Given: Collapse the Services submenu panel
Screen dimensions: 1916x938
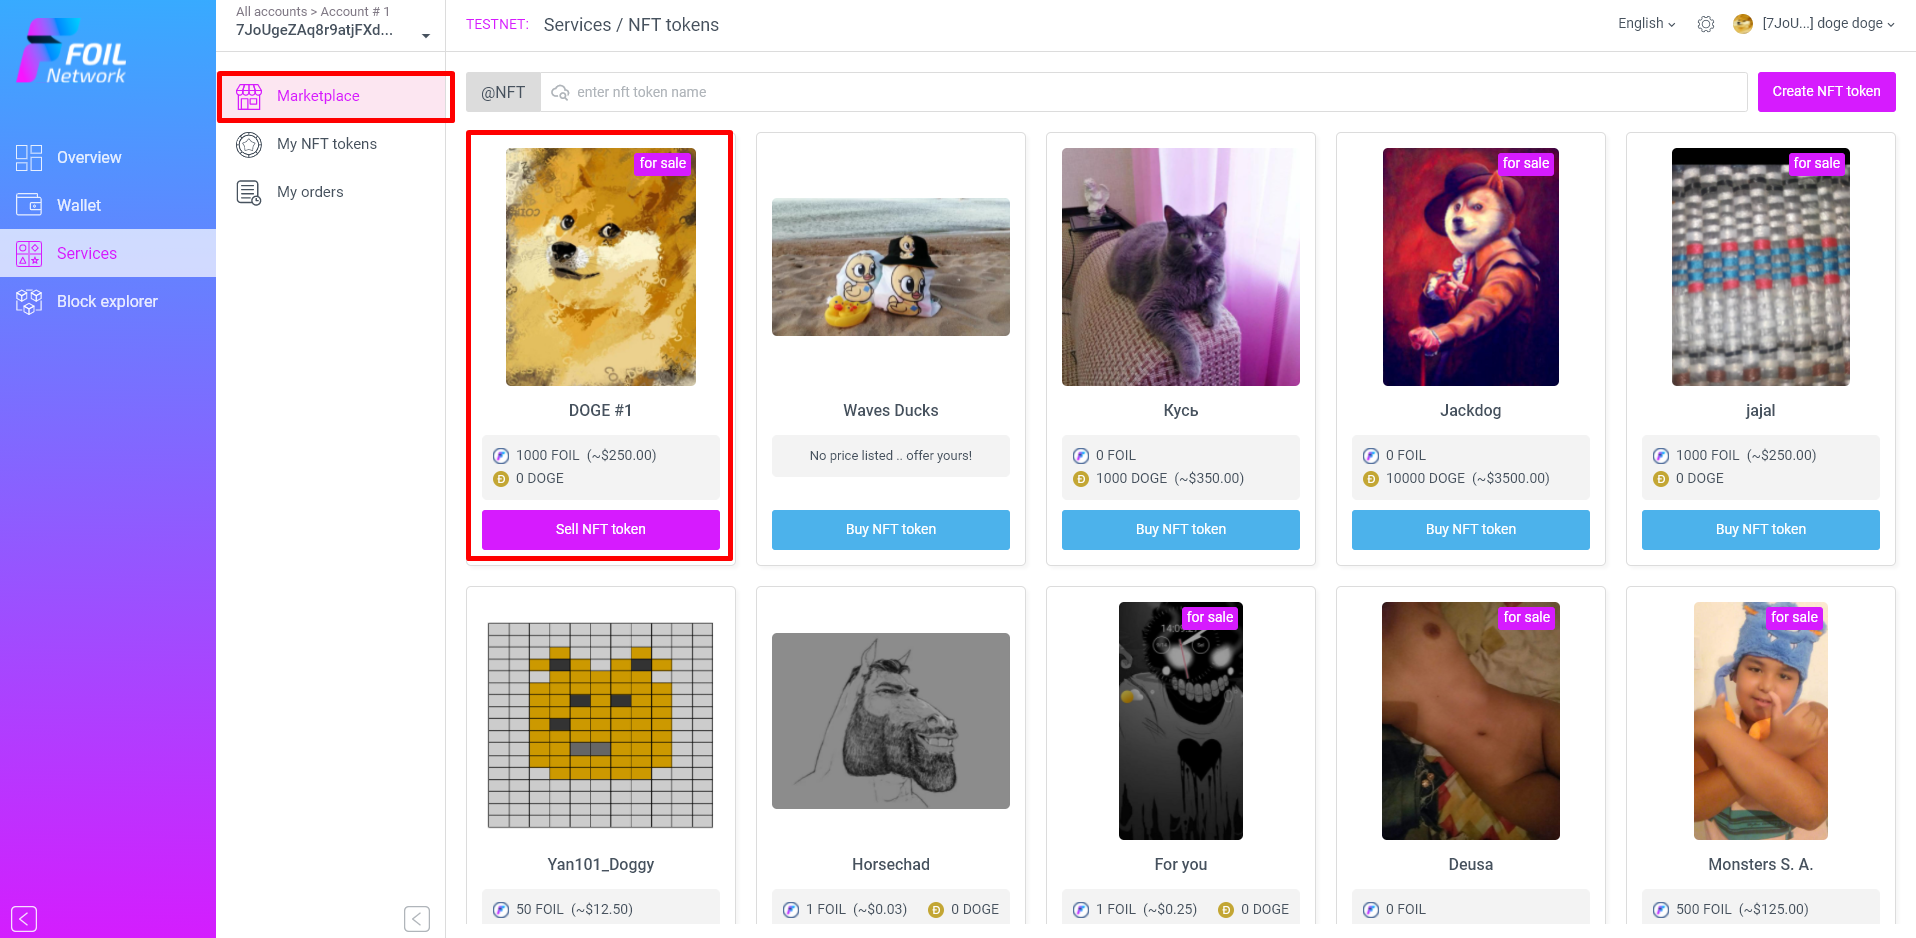Looking at the screenshot, I should (417, 919).
